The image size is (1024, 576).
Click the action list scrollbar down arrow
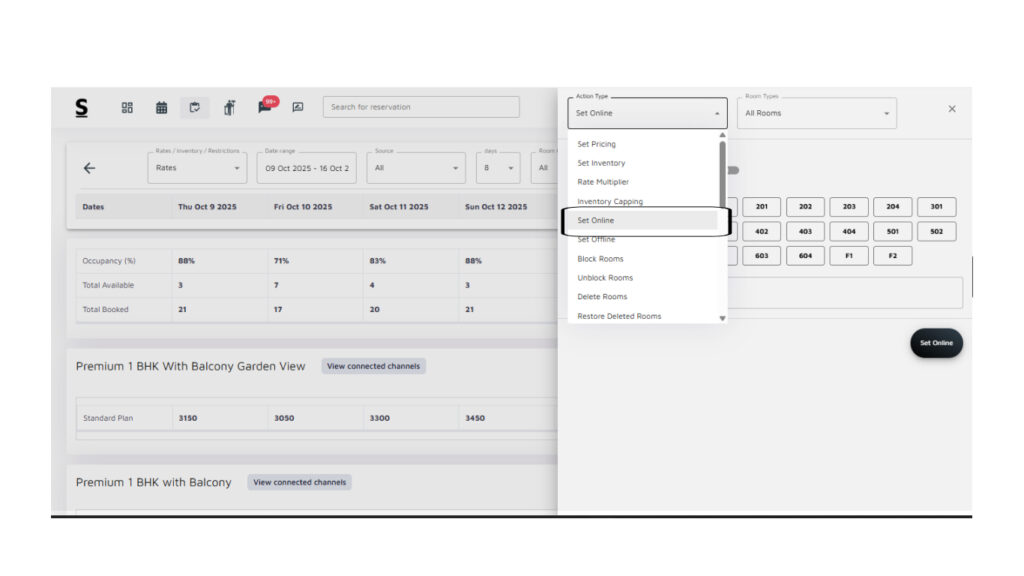click(722, 318)
